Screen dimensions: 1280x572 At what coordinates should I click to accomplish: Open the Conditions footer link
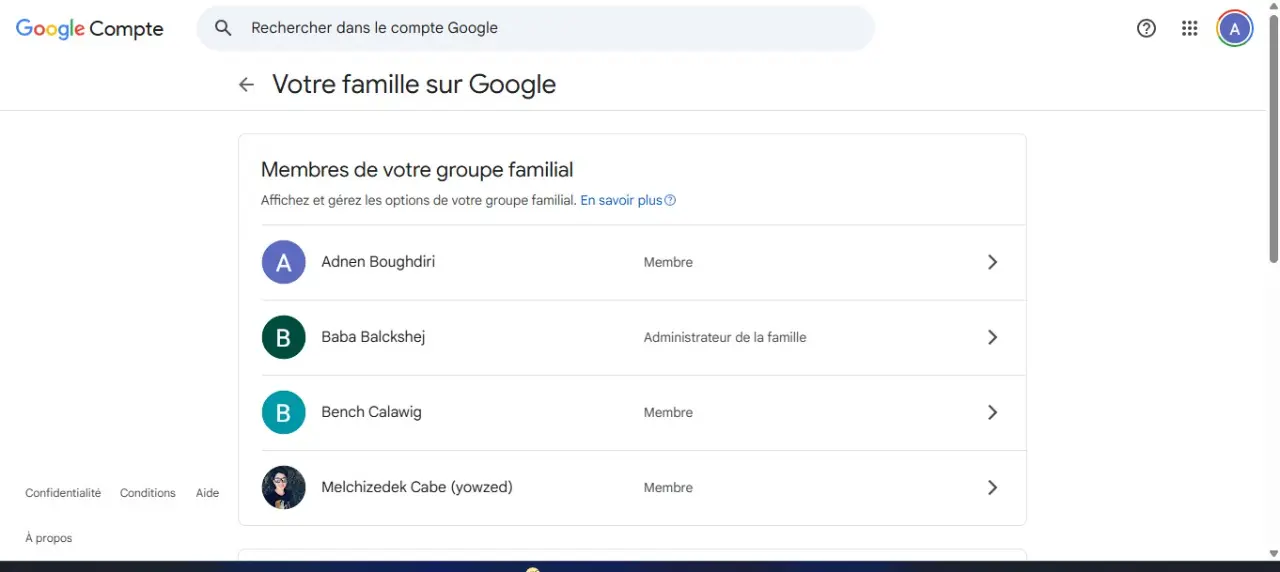(147, 493)
